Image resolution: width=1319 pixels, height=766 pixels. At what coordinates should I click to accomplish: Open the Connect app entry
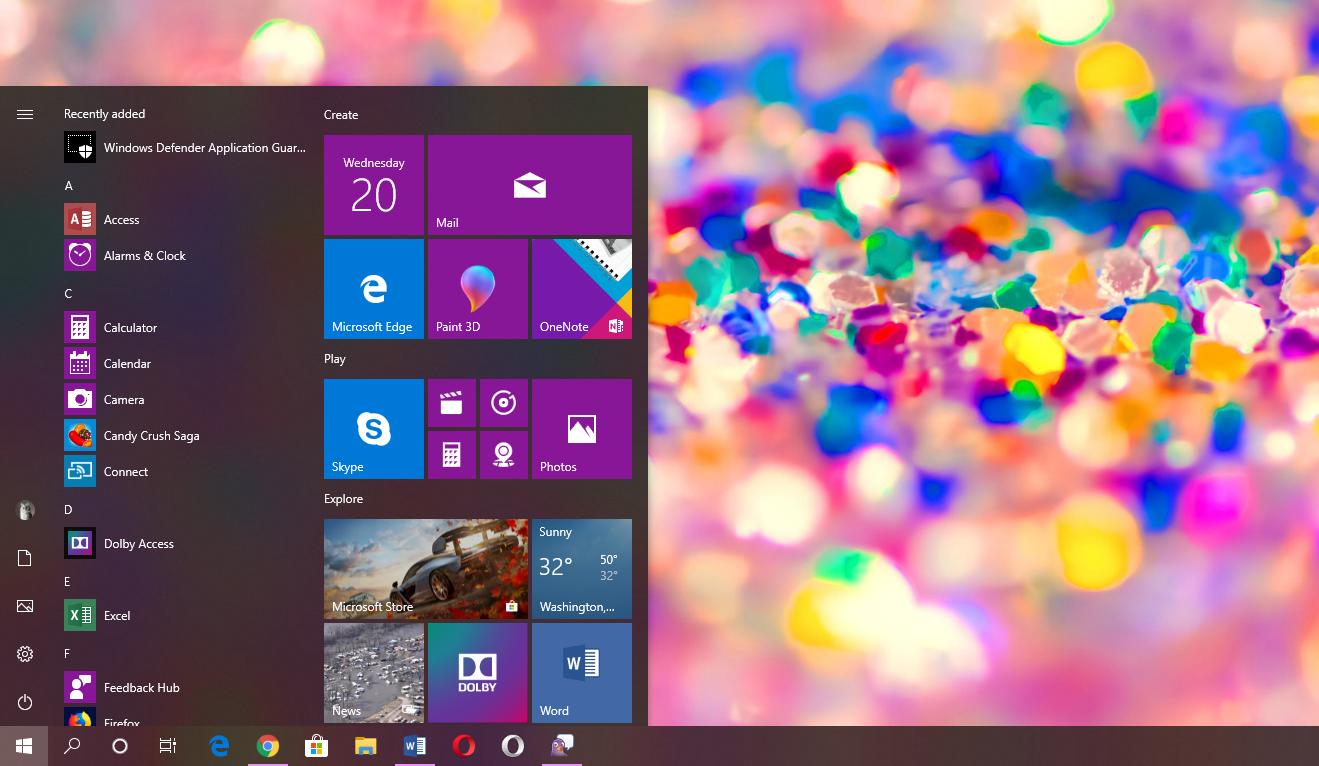185,472
